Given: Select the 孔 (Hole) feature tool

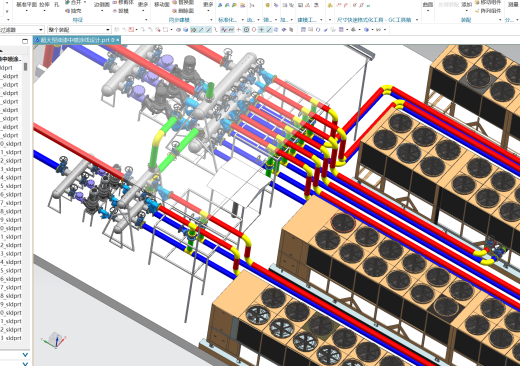Looking at the screenshot, I should coord(56,4).
